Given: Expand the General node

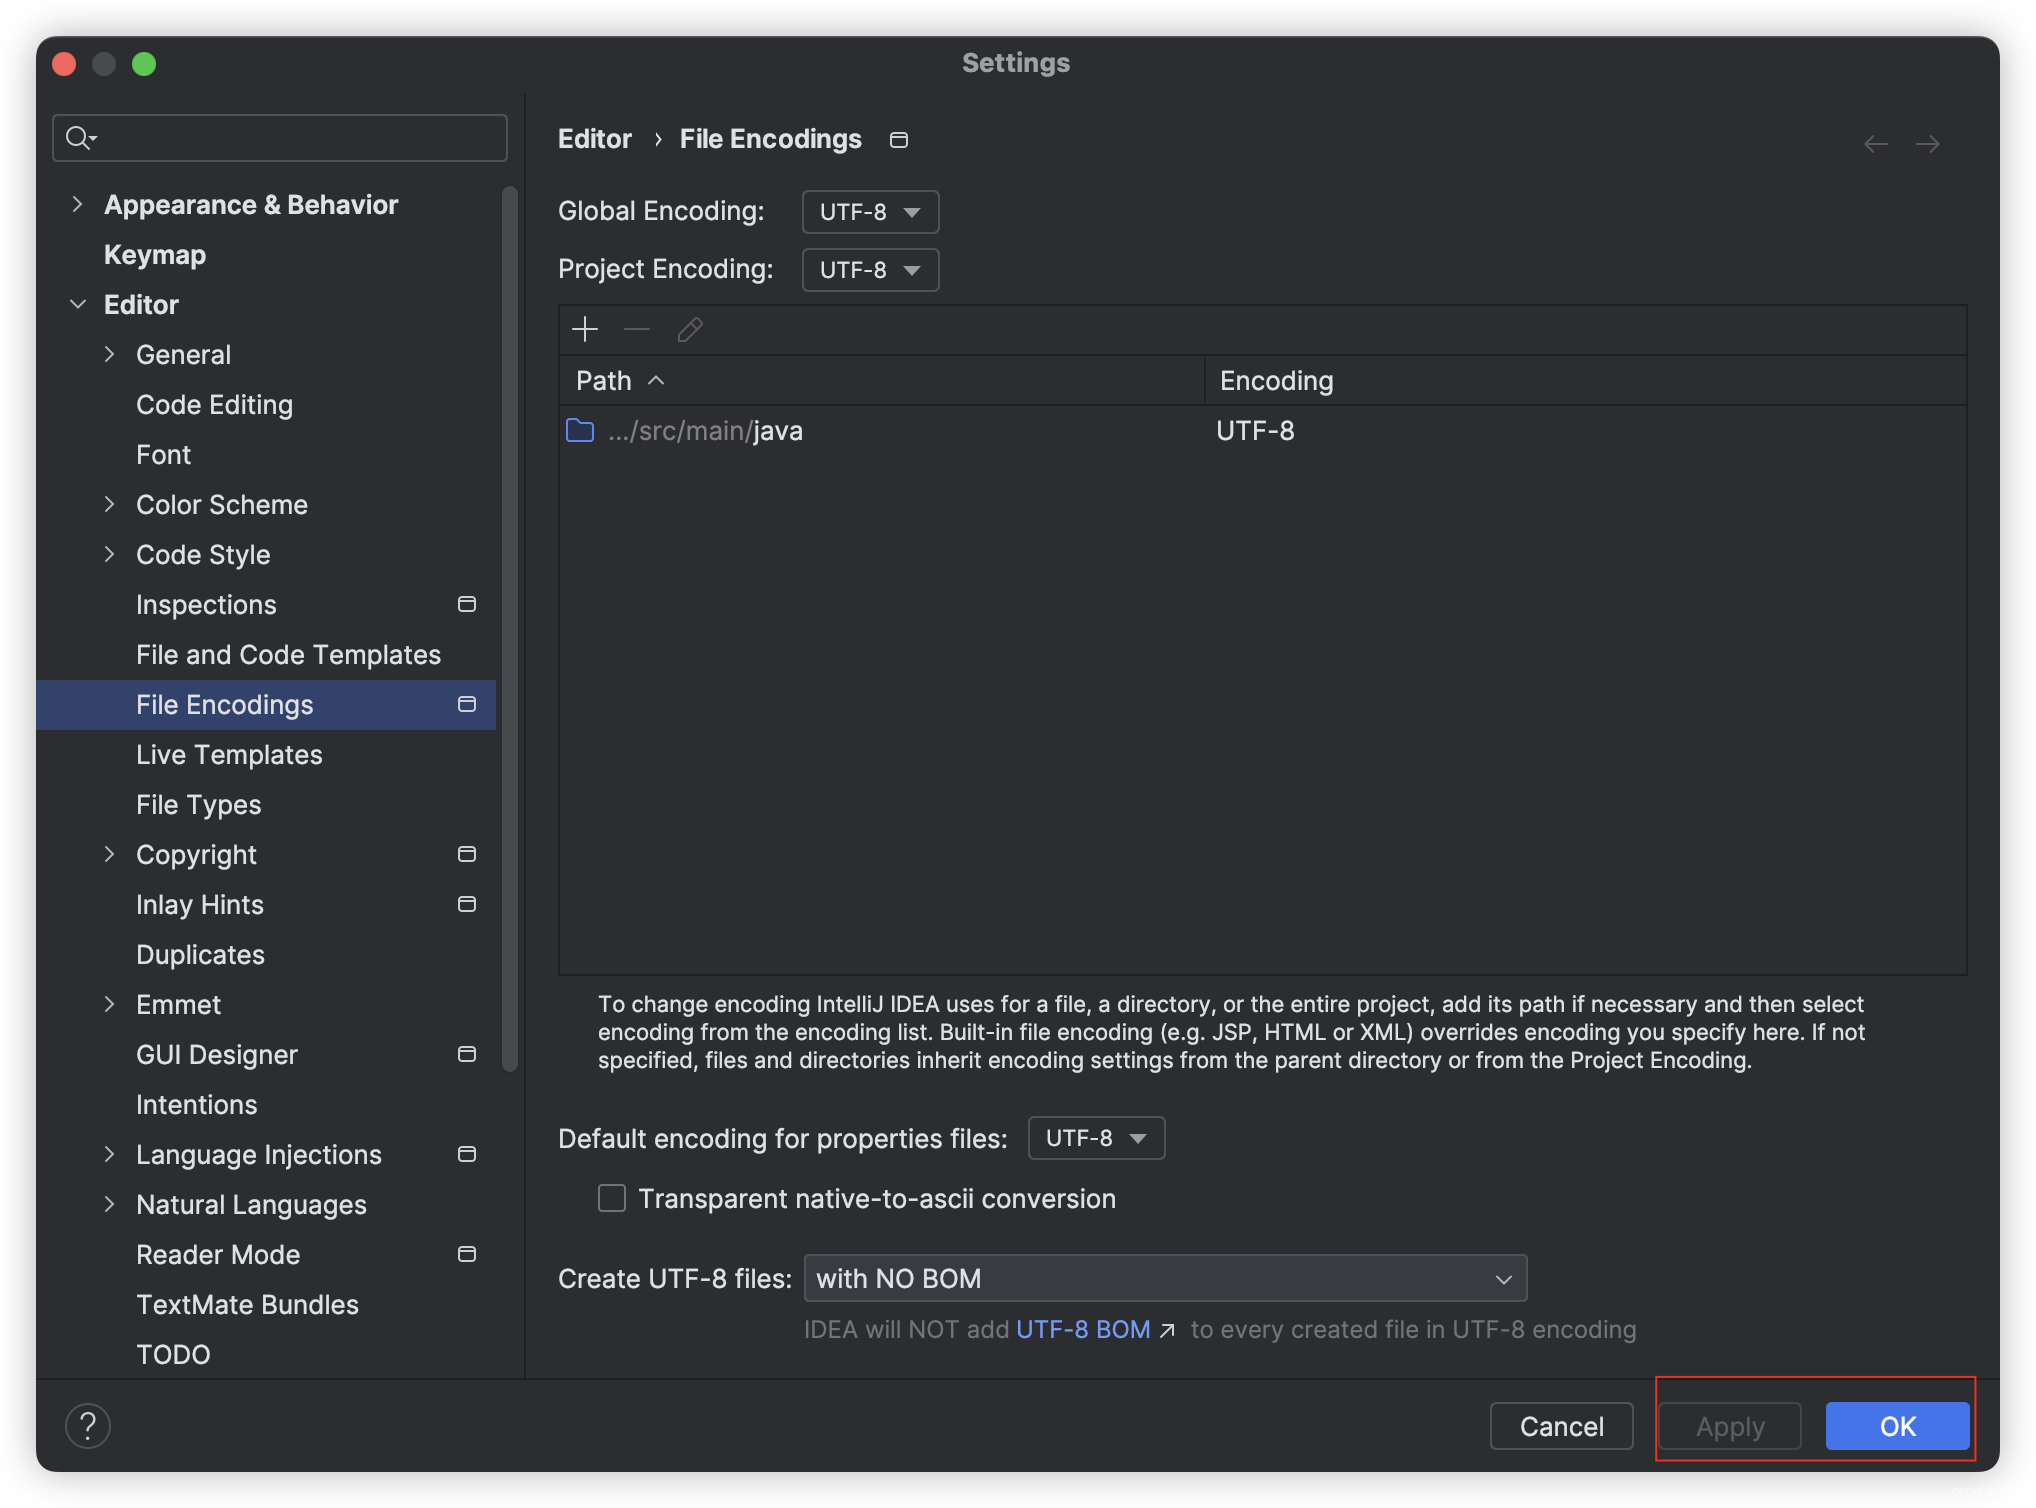Looking at the screenshot, I should tap(110, 354).
